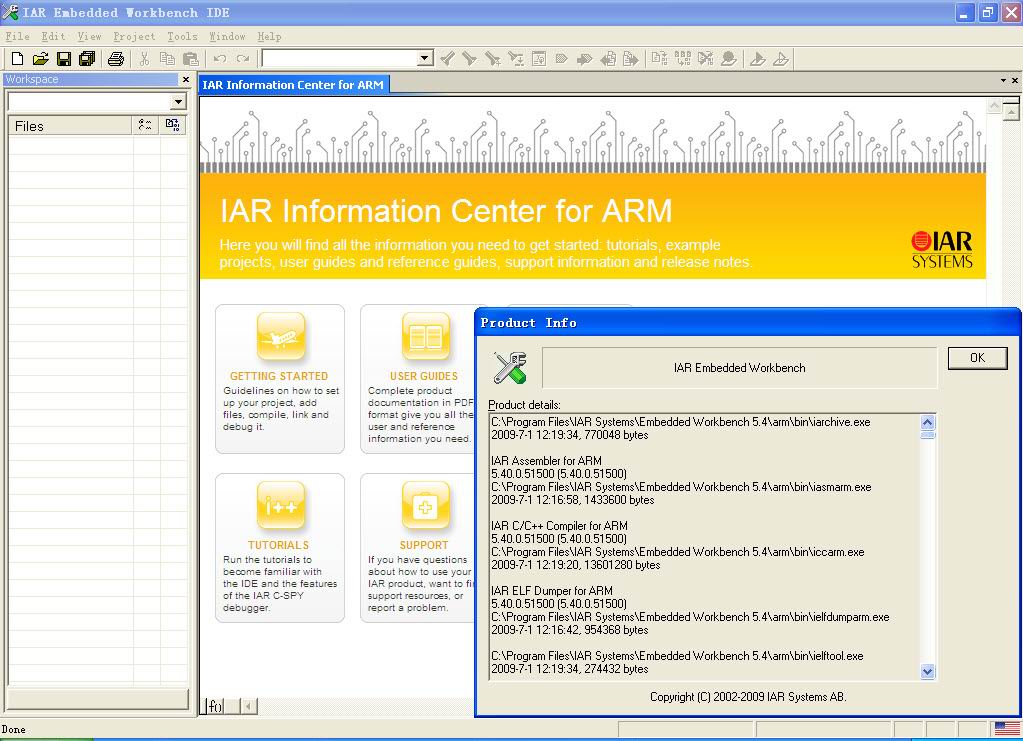Click the 'IAR ELF Dumper for ARM' line
The height and width of the screenshot is (741, 1023).
click(552, 591)
